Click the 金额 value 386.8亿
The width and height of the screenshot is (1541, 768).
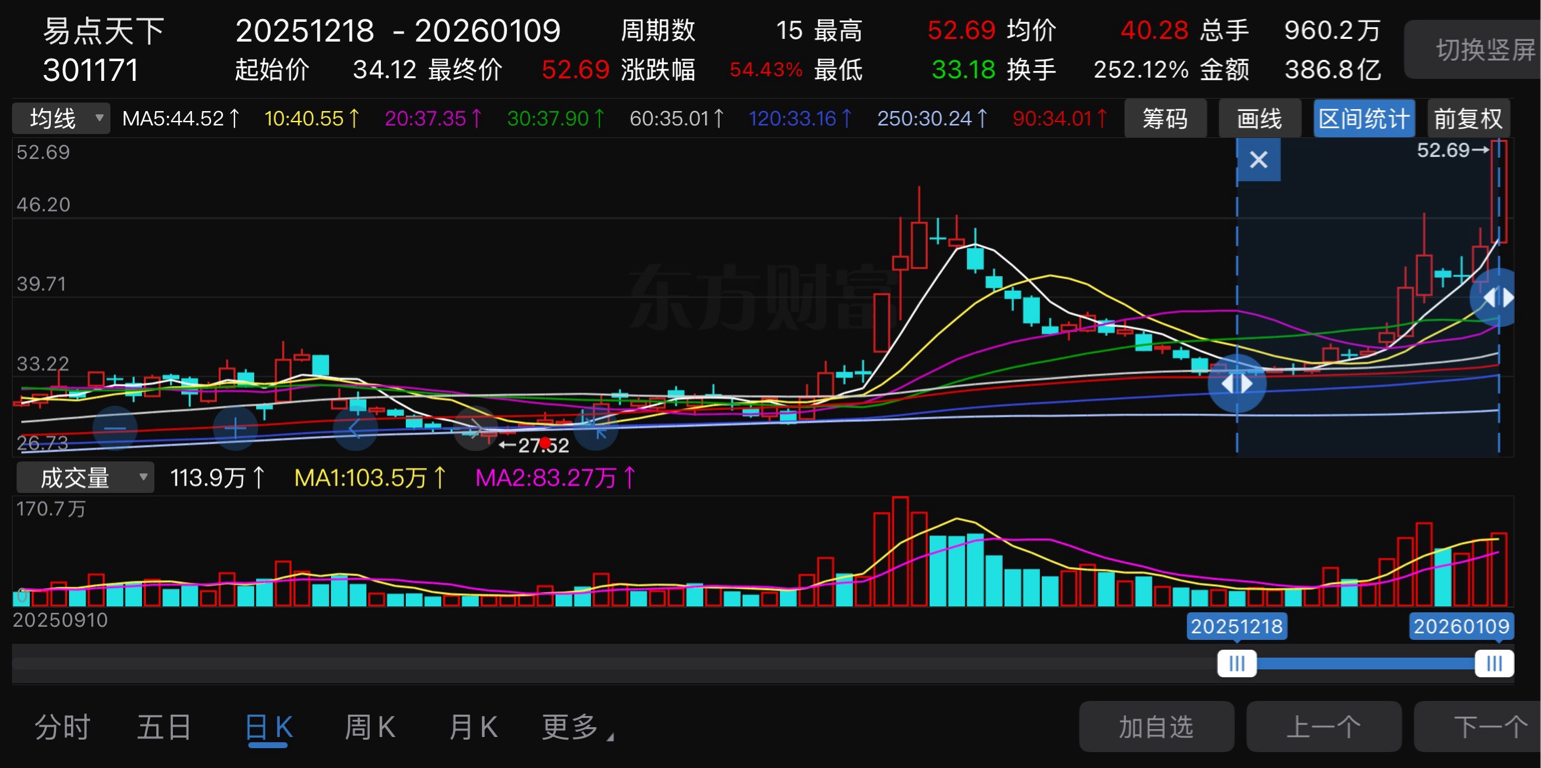click(1332, 70)
